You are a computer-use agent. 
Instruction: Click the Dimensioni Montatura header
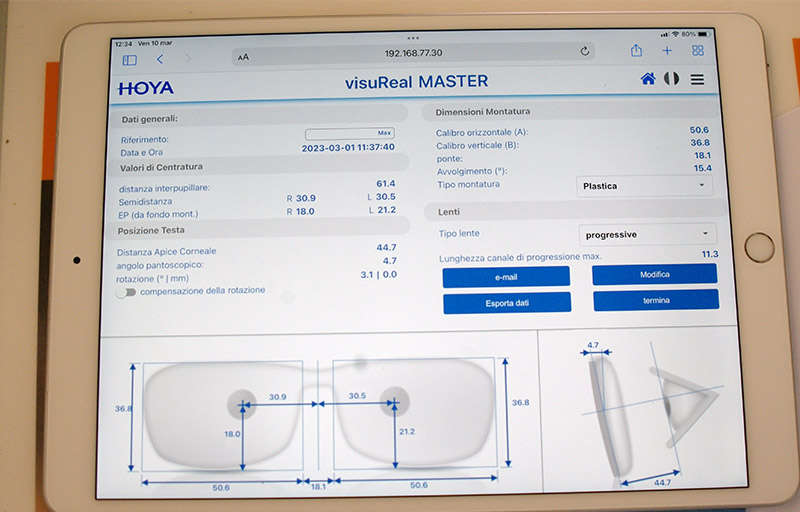pyautogui.click(x=569, y=112)
